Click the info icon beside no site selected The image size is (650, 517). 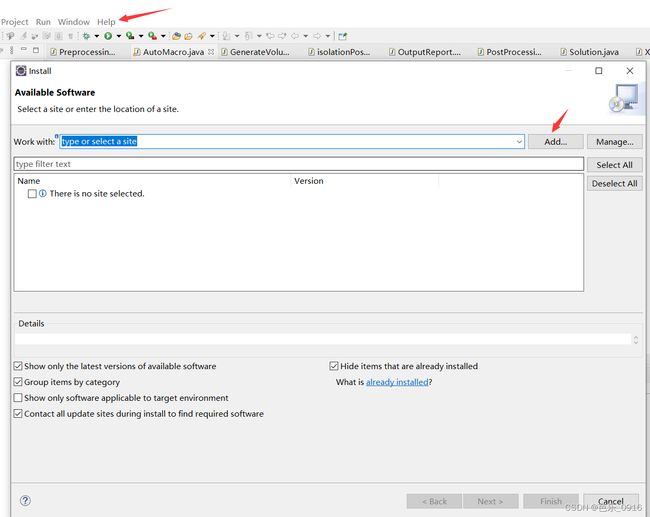pyautogui.click(x=43, y=193)
